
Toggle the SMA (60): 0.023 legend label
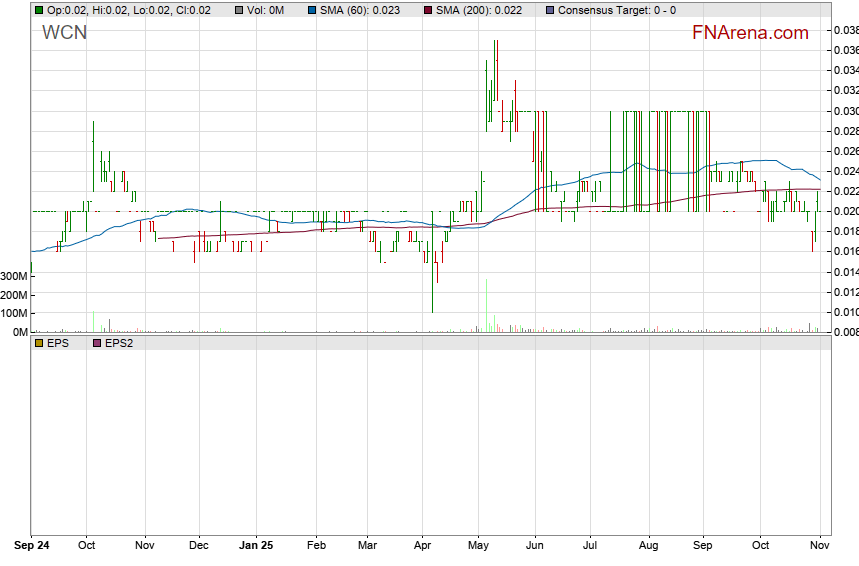(x=359, y=10)
